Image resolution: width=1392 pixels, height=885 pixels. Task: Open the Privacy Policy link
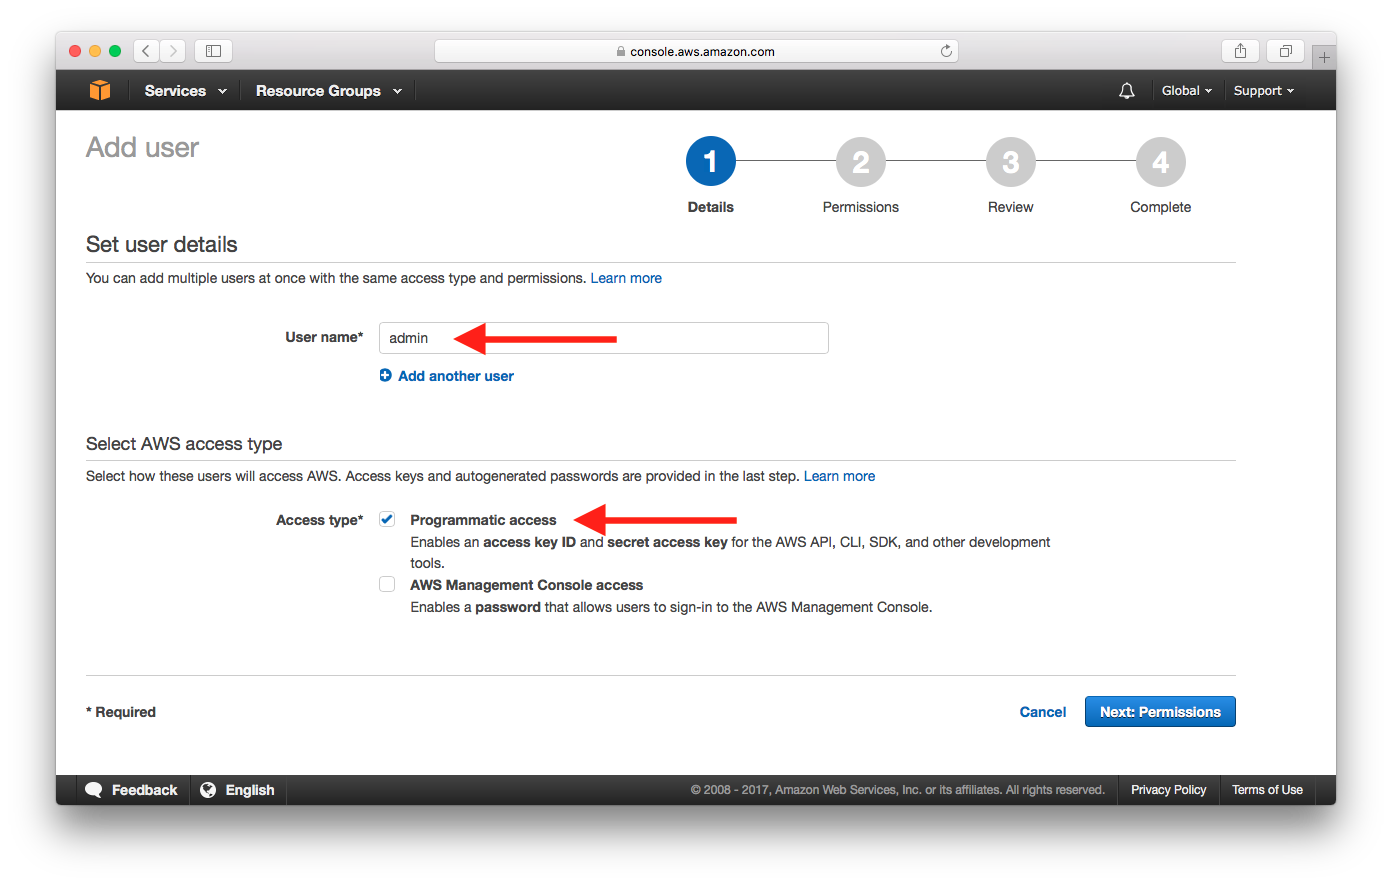(x=1168, y=790)
